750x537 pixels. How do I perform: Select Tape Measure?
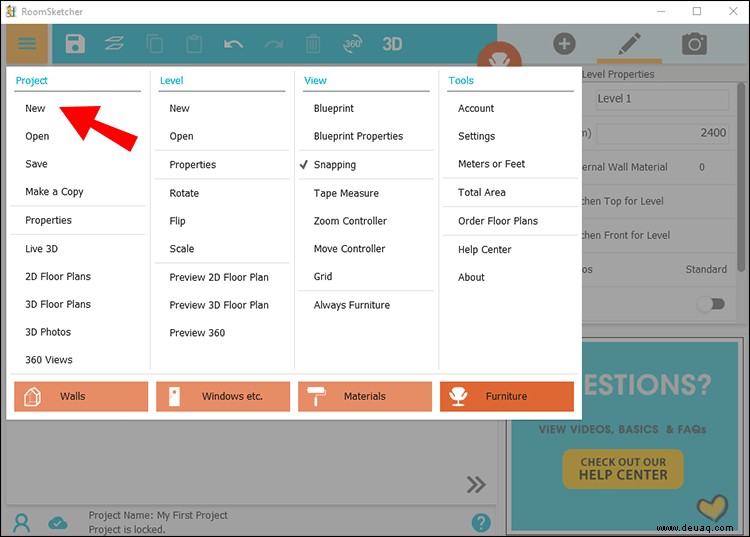346,193
